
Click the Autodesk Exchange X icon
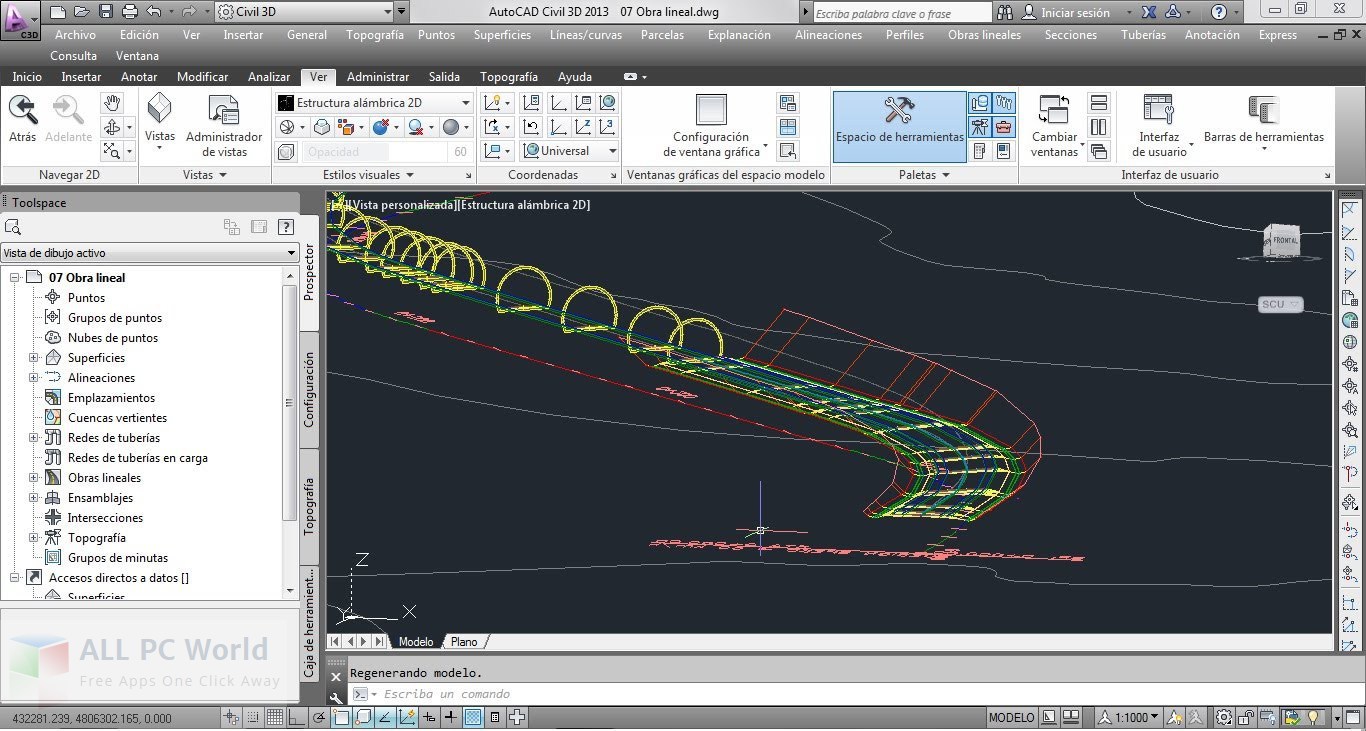[1149, 12]
